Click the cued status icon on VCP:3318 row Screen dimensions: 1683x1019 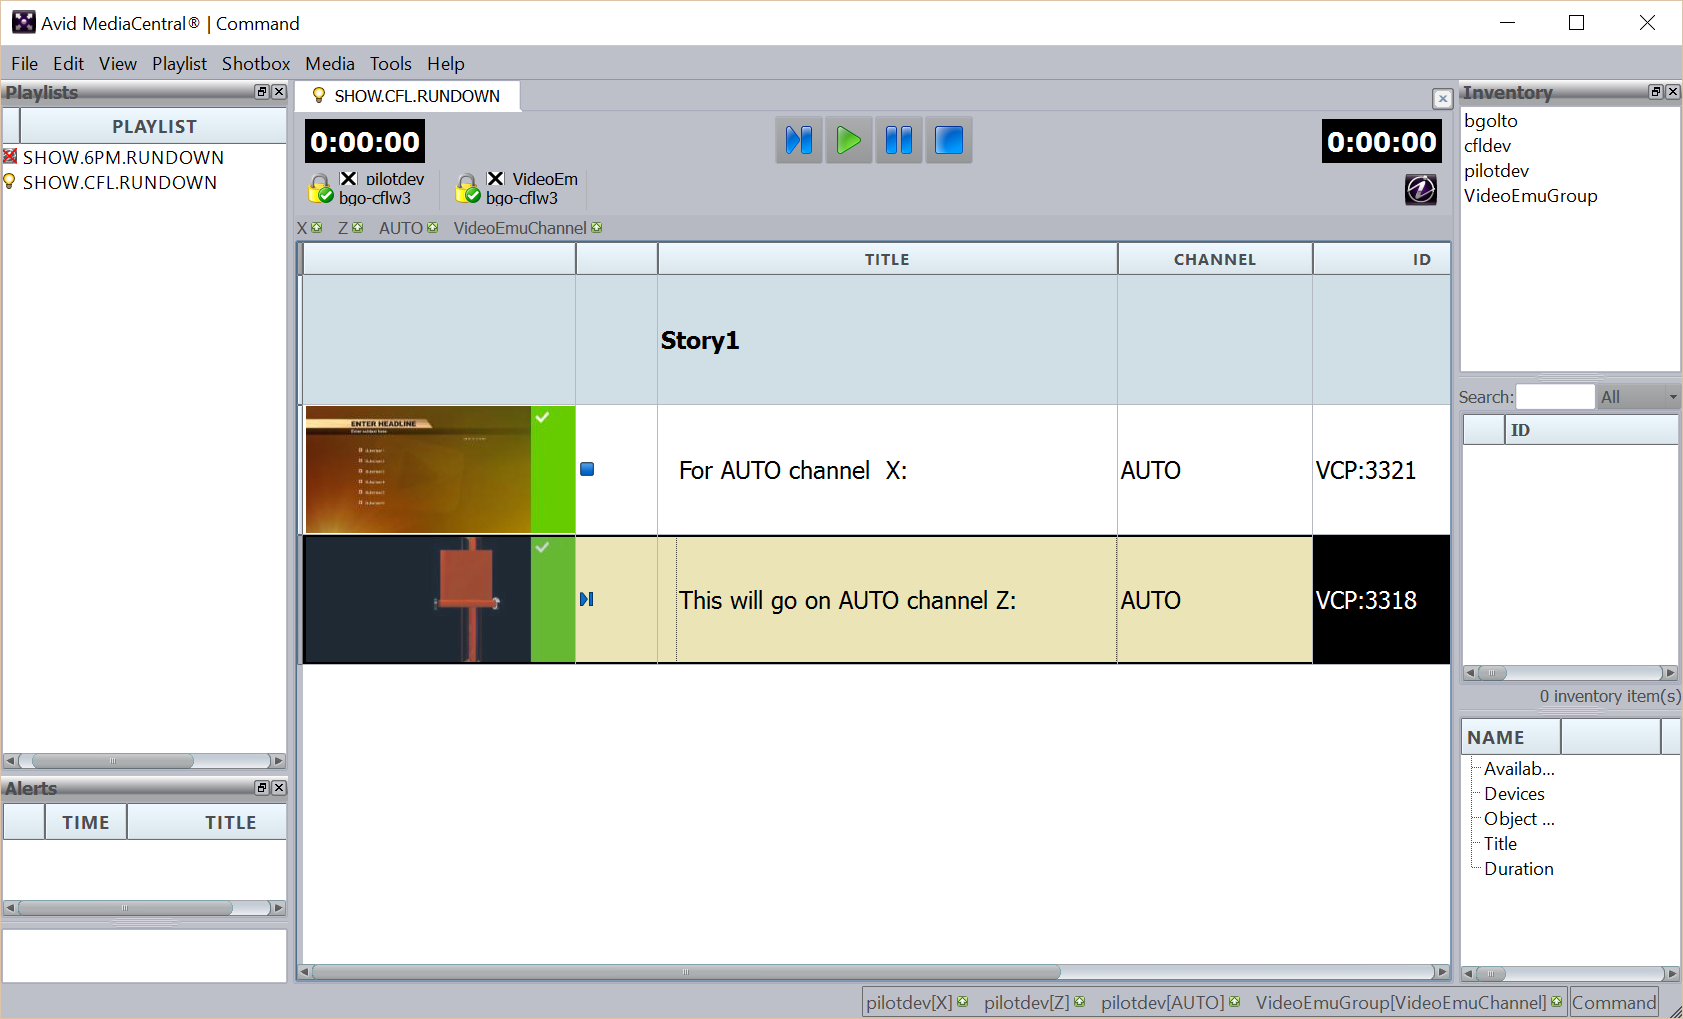[587, 599]
